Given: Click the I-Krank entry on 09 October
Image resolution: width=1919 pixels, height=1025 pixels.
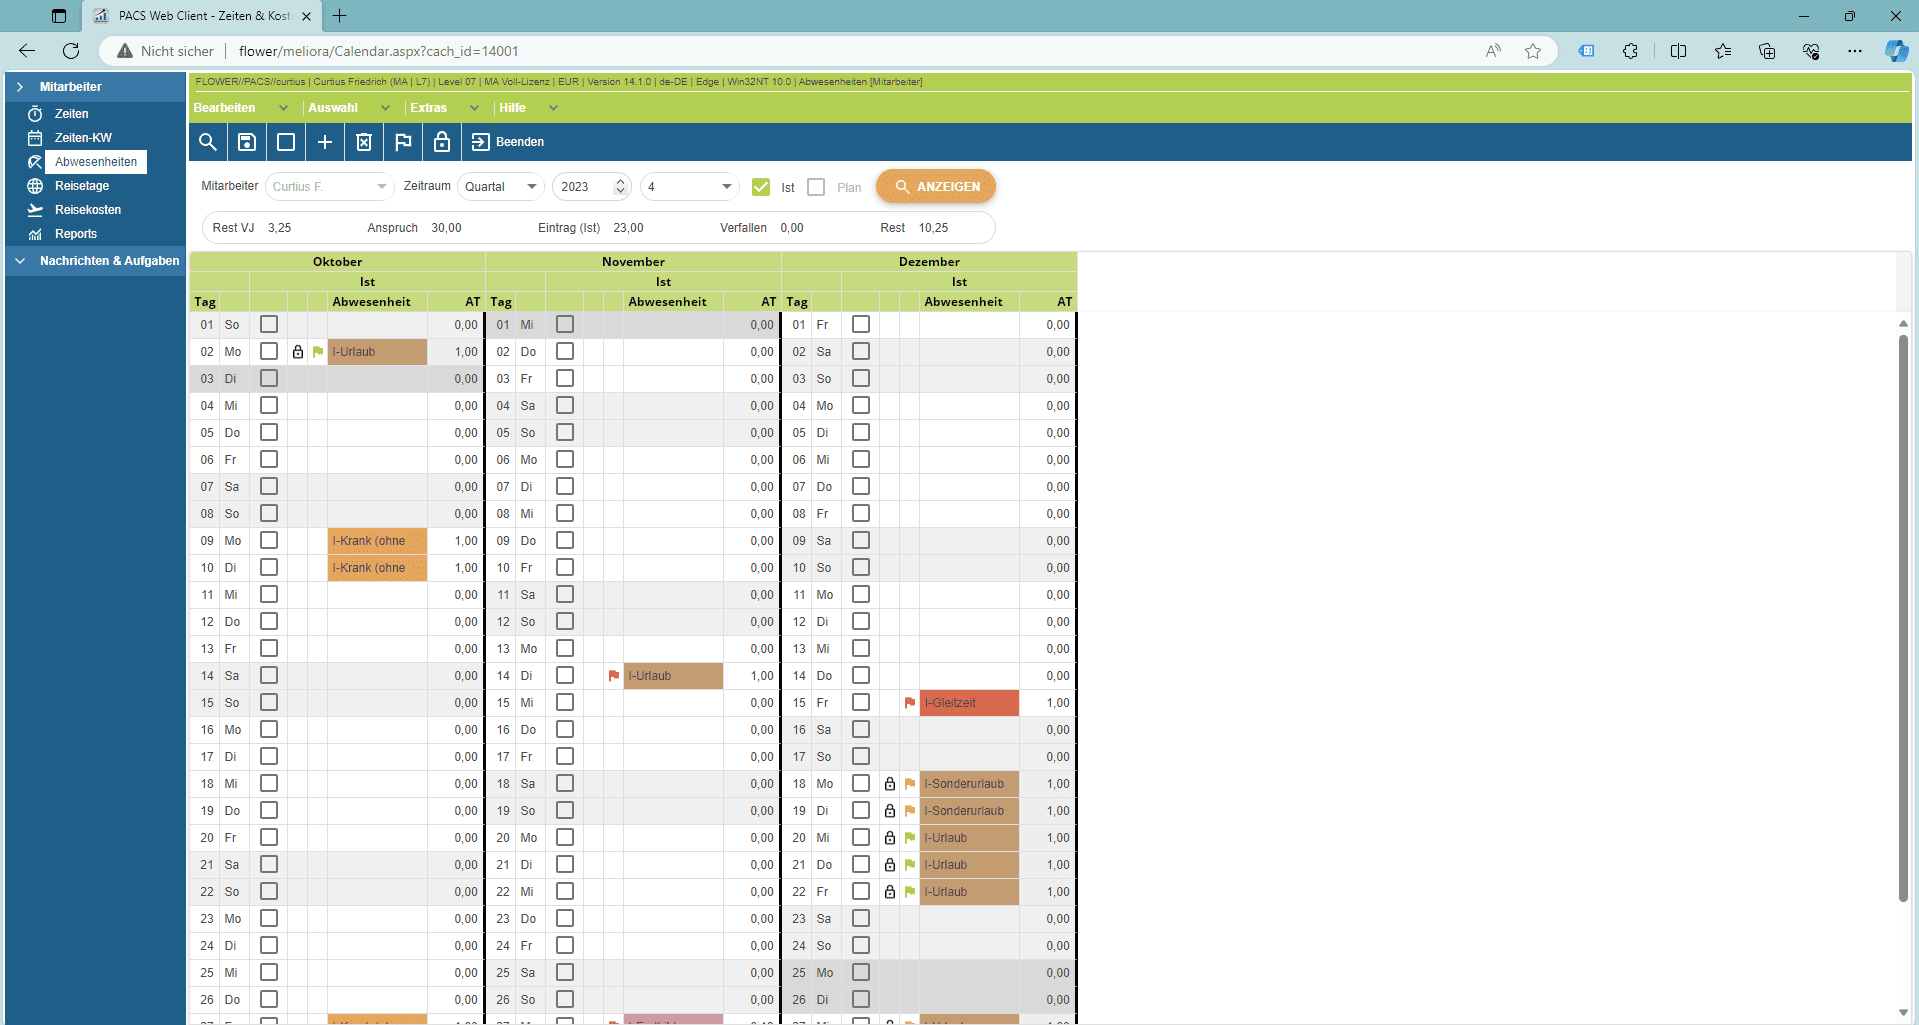Looking at the screenshot, I should pyautogui.click(x=377, y=541).
